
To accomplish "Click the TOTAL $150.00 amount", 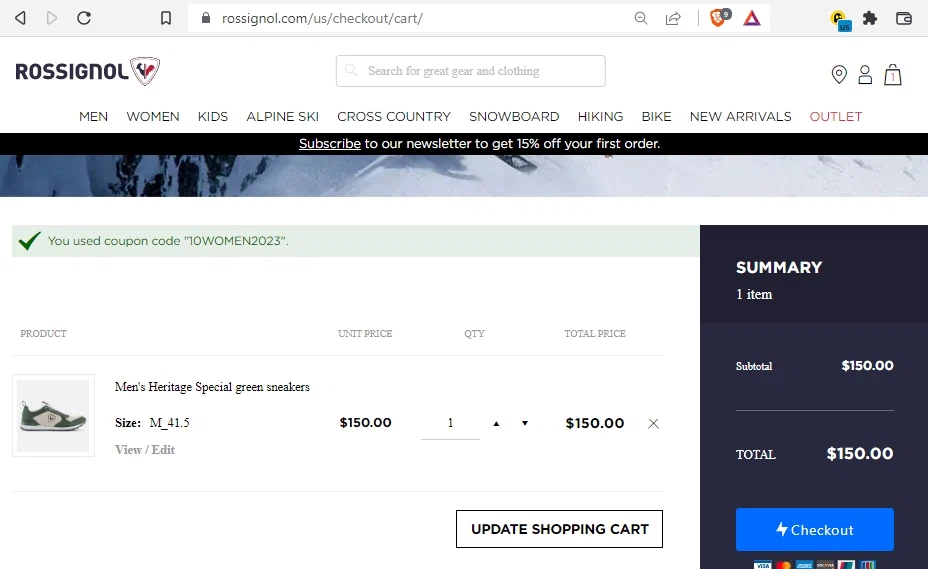I will coord(860,454).
